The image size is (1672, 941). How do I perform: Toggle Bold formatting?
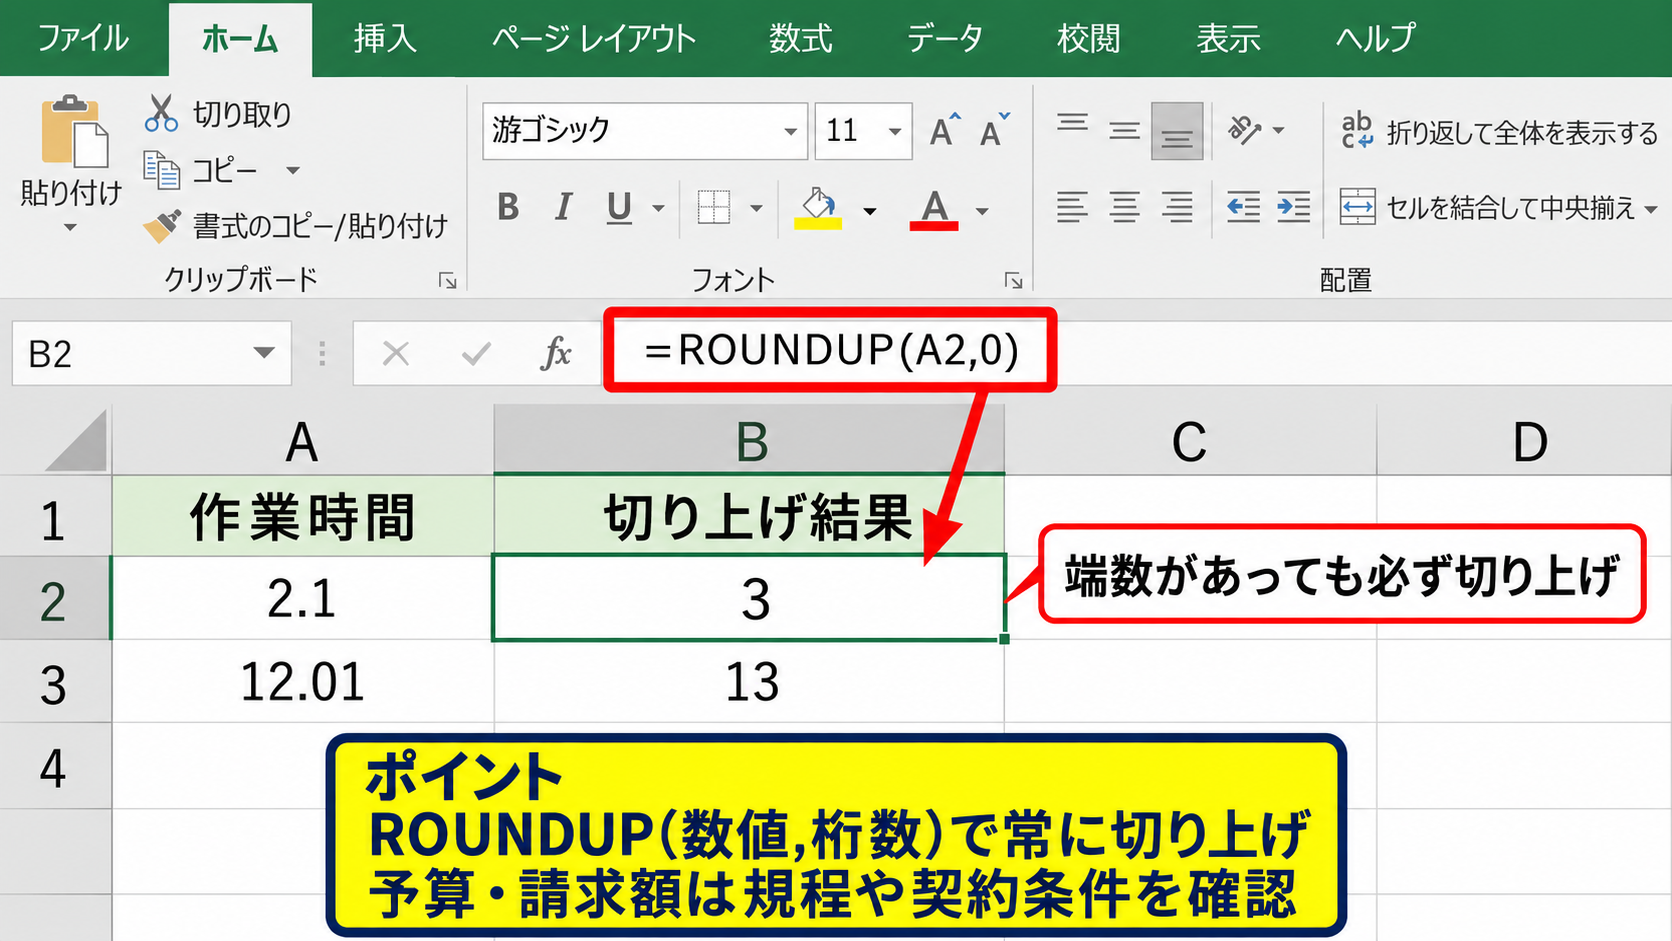[508, 208]
